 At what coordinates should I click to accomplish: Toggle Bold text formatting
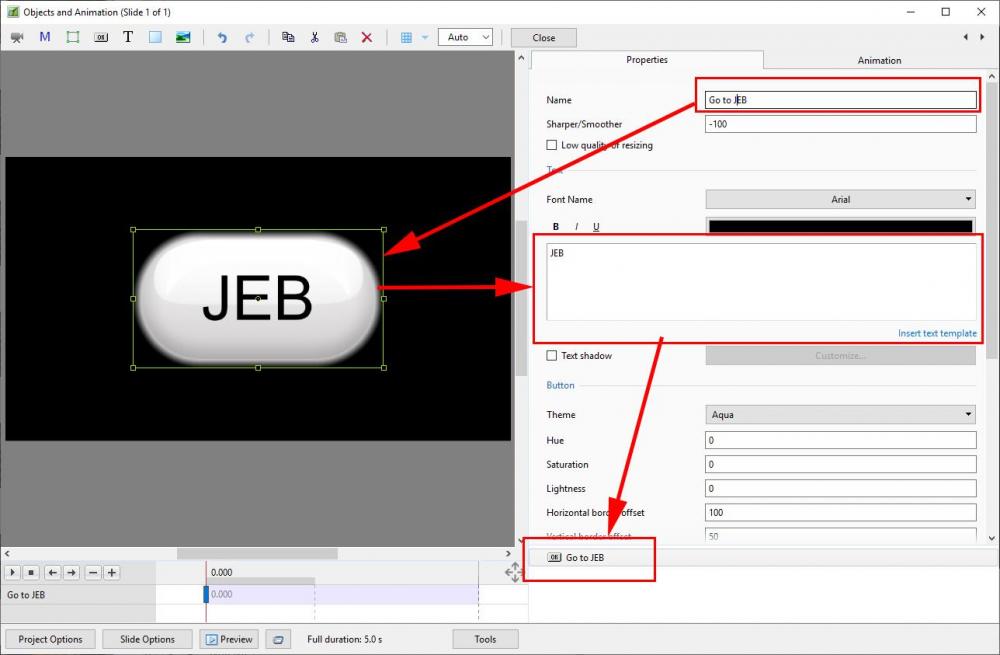tap(556, 227)
